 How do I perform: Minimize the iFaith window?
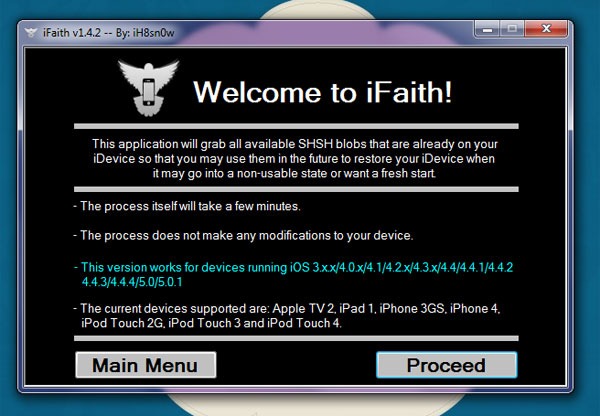(x=487, y=29)
